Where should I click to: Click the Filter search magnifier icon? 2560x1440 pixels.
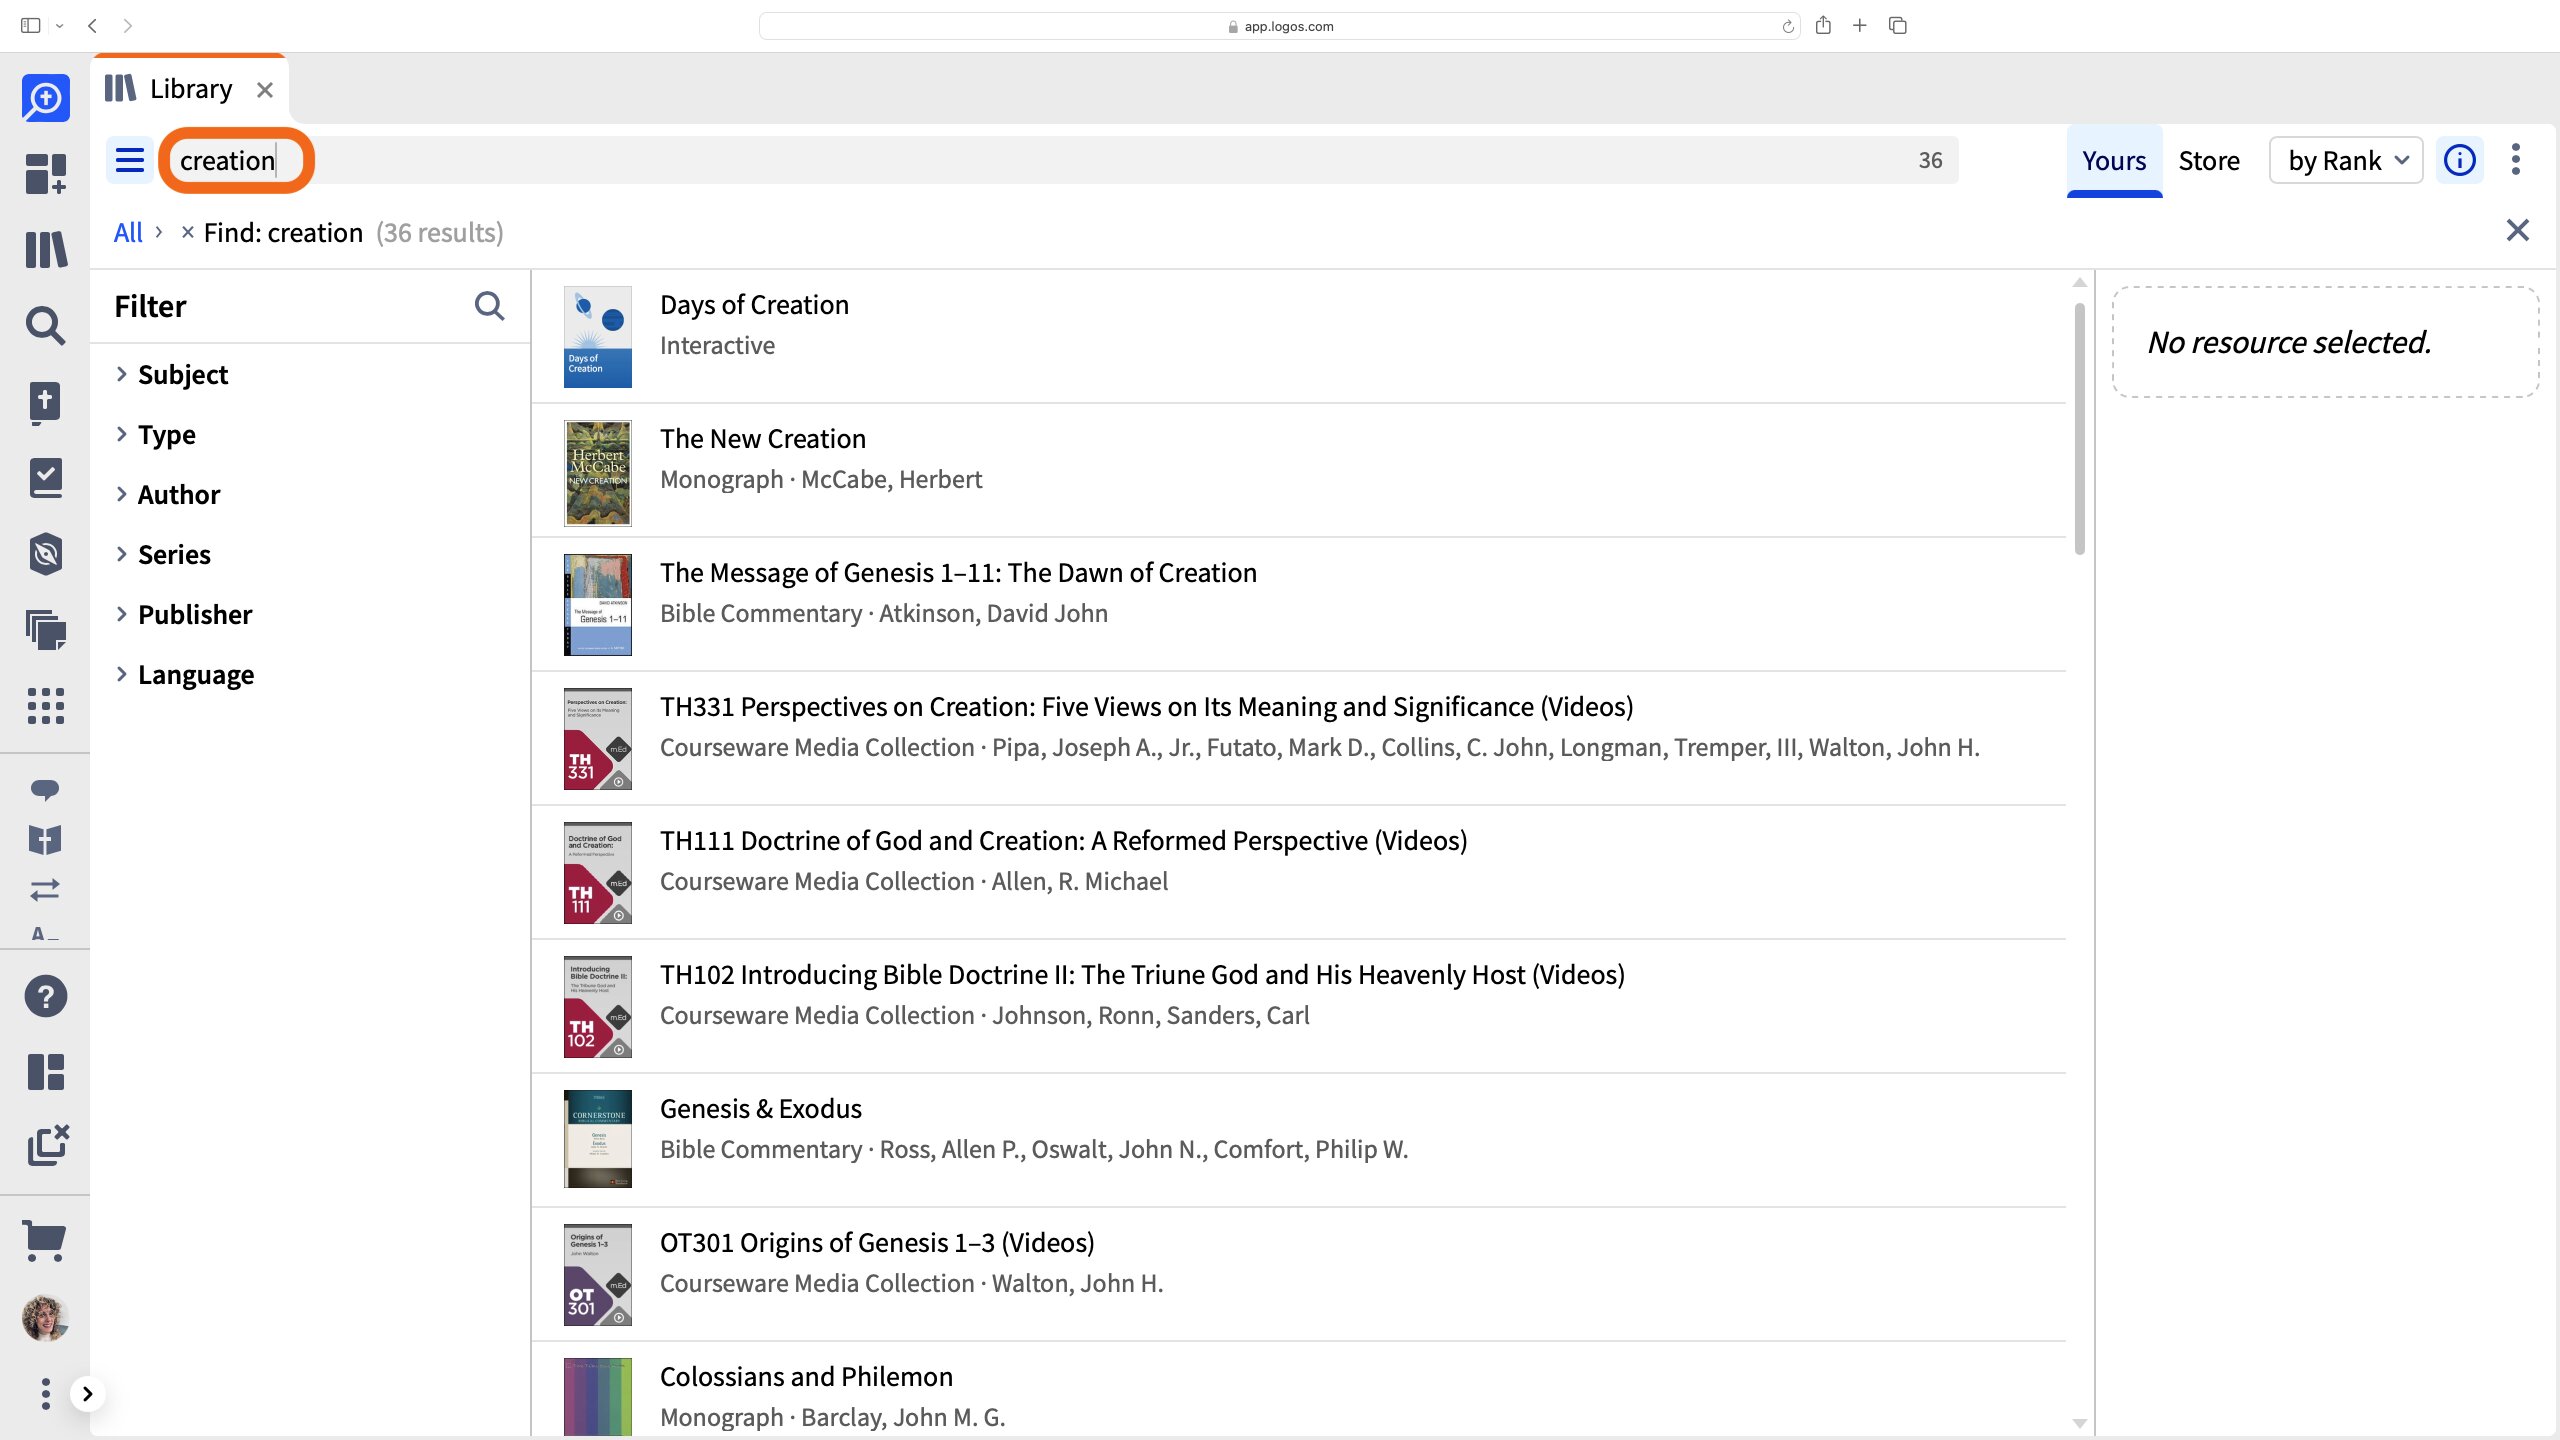[489, 306]
